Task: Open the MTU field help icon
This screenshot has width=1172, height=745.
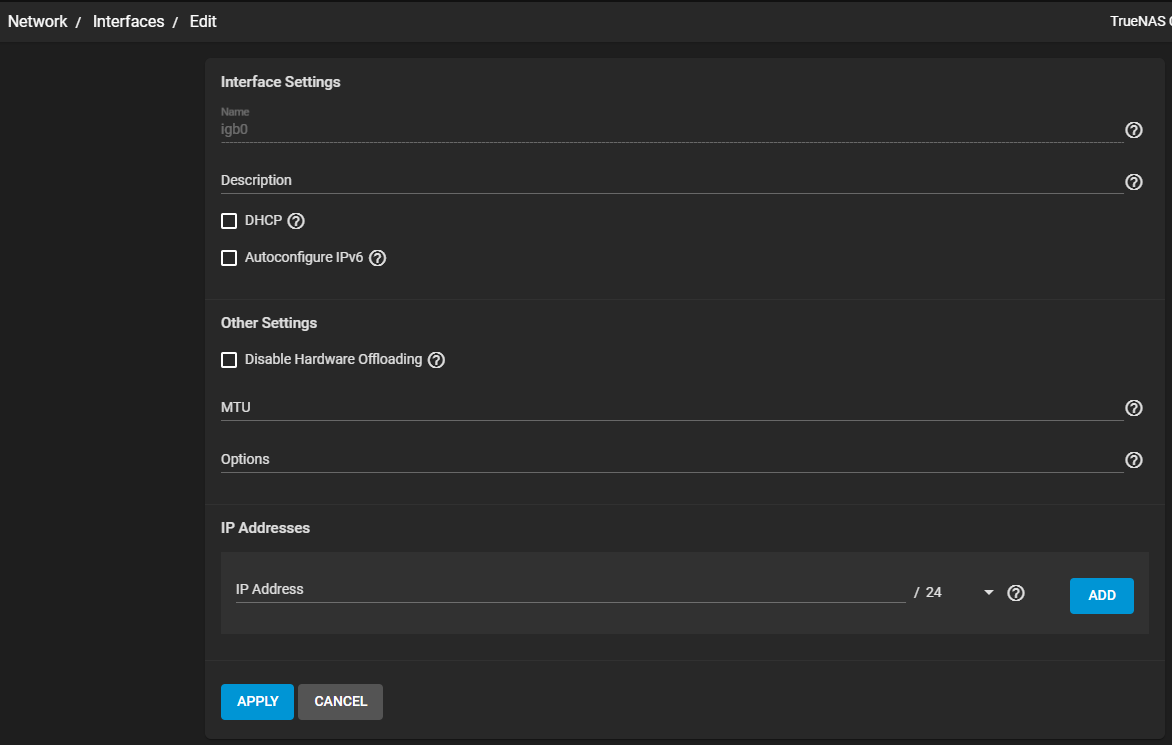Action: [x=1134, y=408]
